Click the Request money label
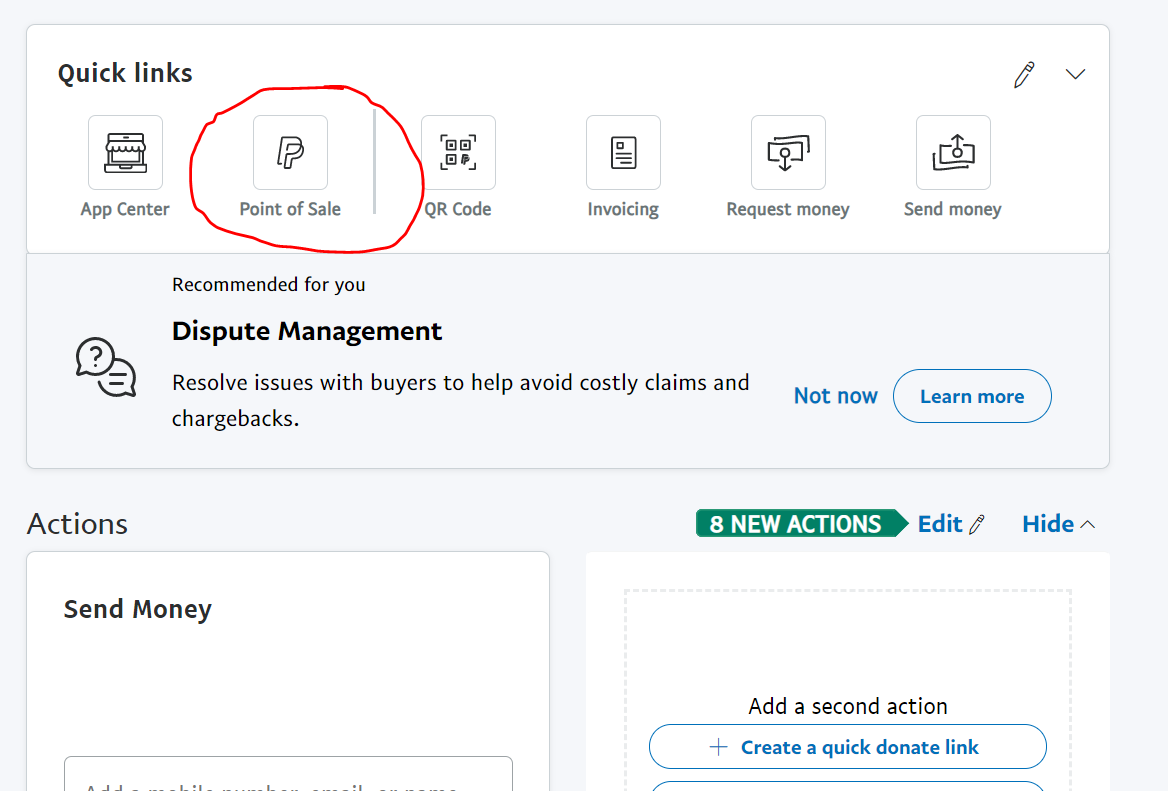This screenshot has width=1168, height=791. pos(788,209)
